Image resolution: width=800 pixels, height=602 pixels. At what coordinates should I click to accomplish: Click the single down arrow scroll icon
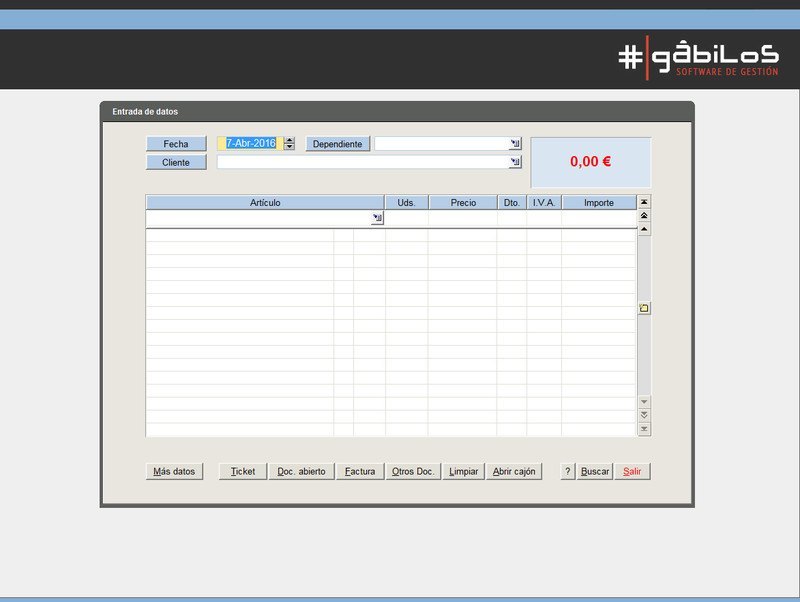point(644,401)
